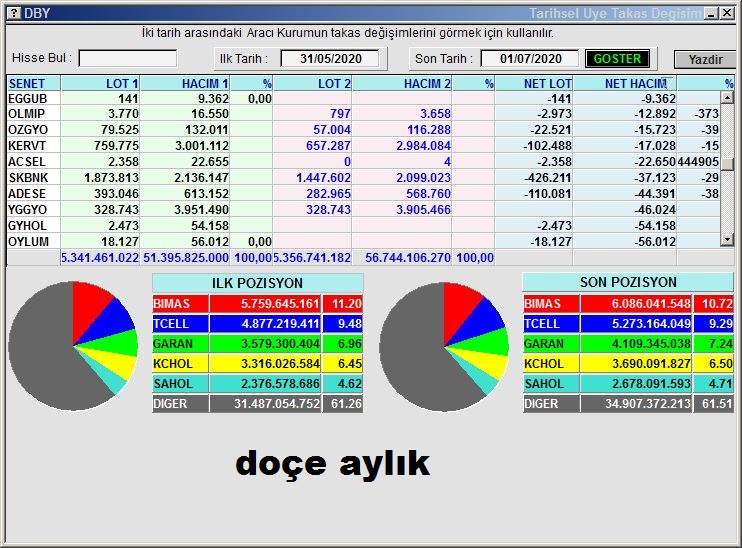Click the ILK POZISYON pie chart
The height and width of the screenshot is (548, 742).
(x=73, y=346)
